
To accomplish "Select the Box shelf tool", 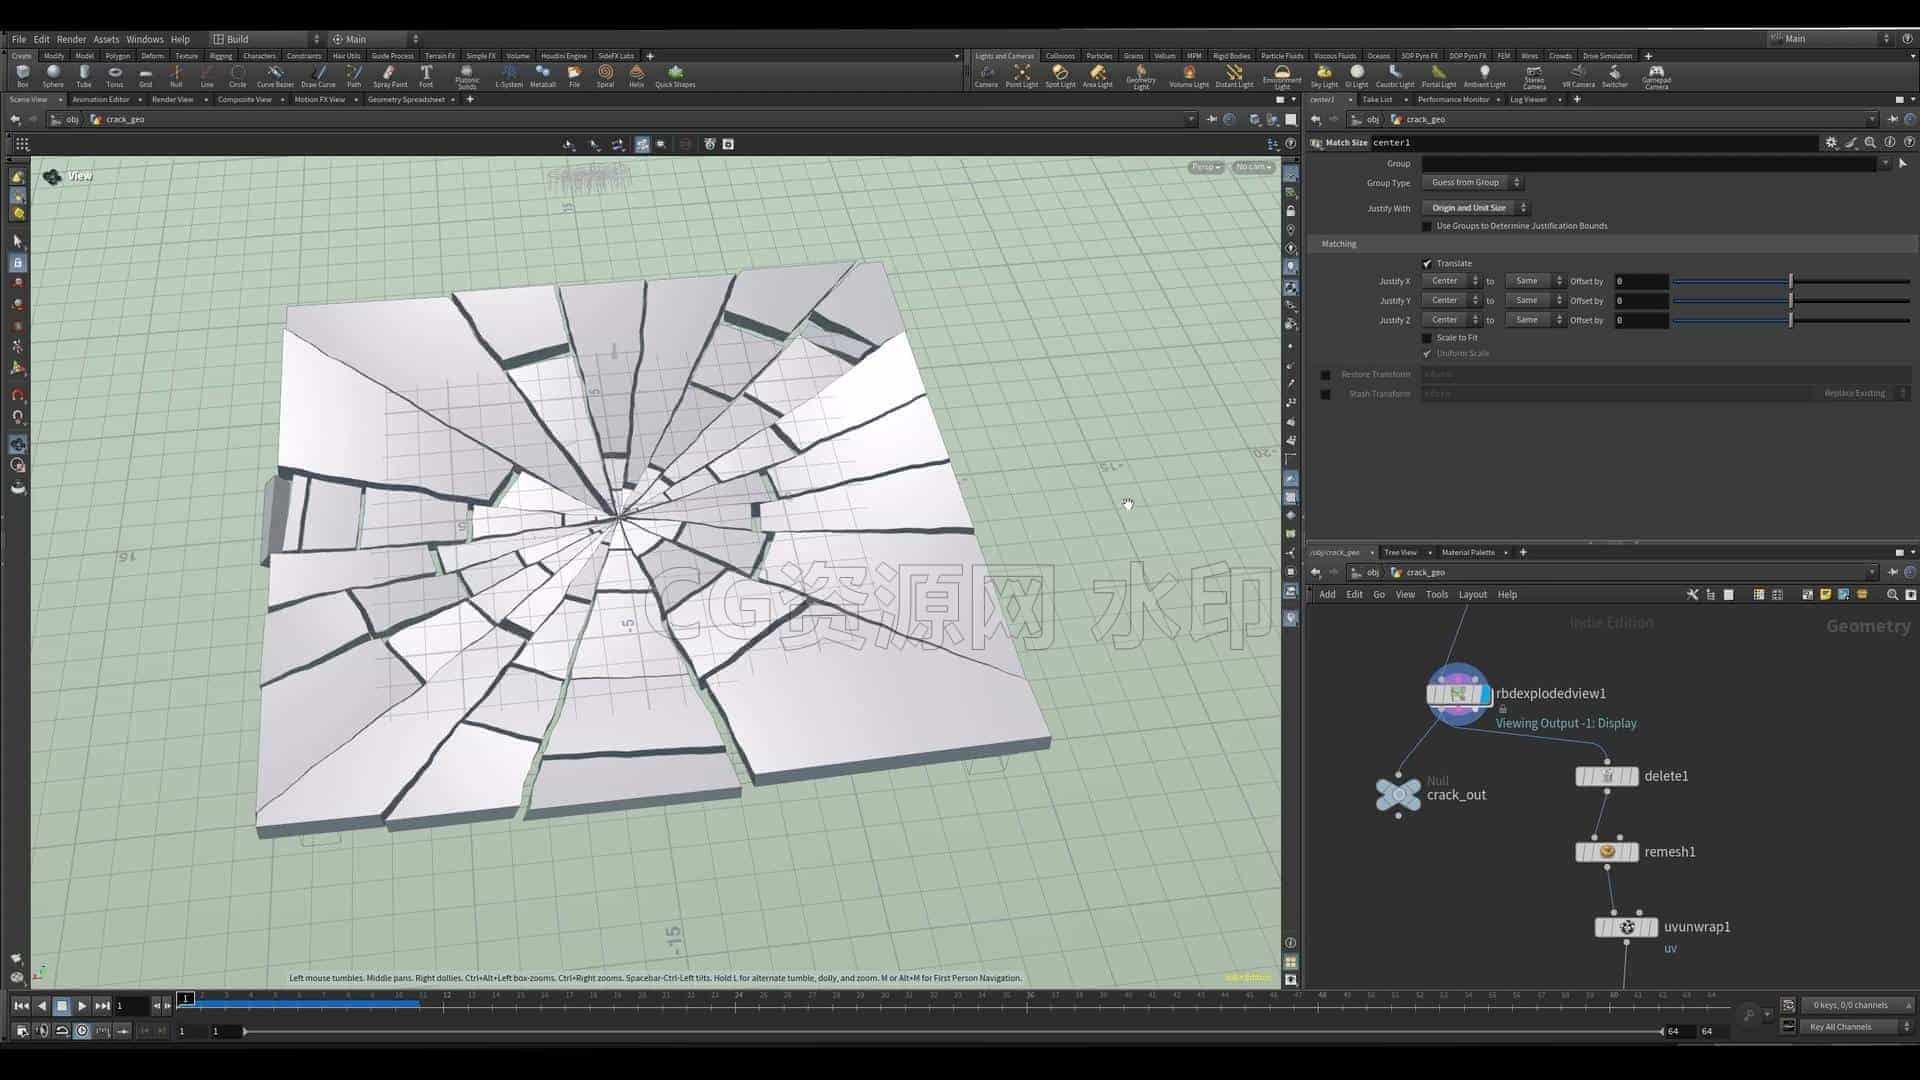I will pos(22,76).
